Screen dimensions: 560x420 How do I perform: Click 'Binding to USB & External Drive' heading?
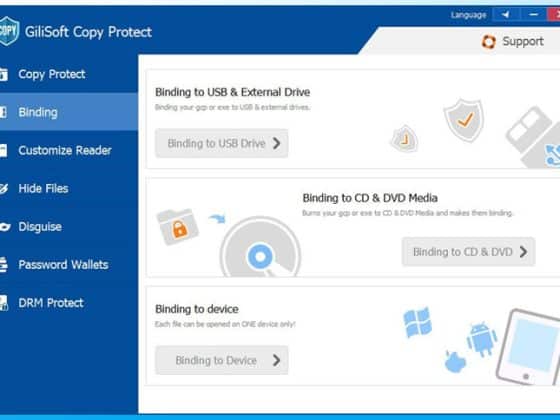tap(232, 92)
